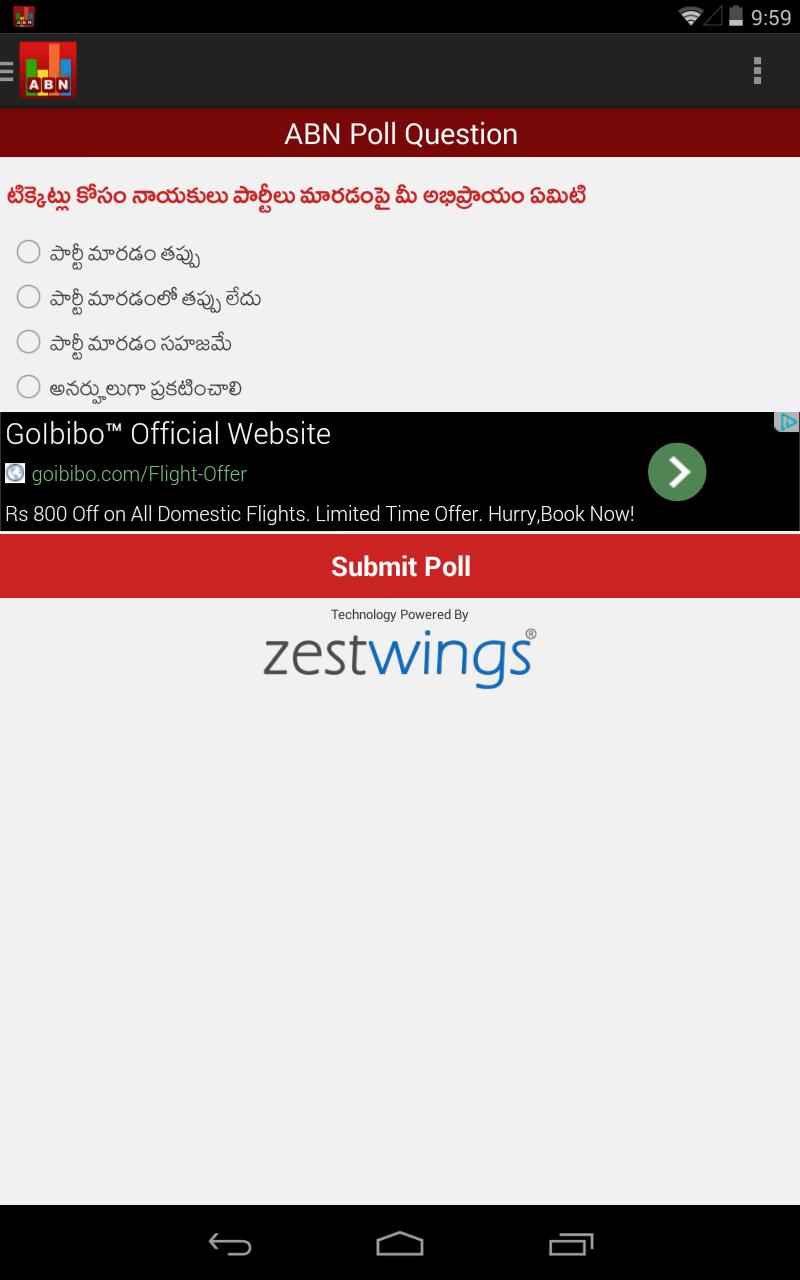Tap the ABN notification icon in status bar
This screenshot has width=800, height=1280.
(24, 16)
